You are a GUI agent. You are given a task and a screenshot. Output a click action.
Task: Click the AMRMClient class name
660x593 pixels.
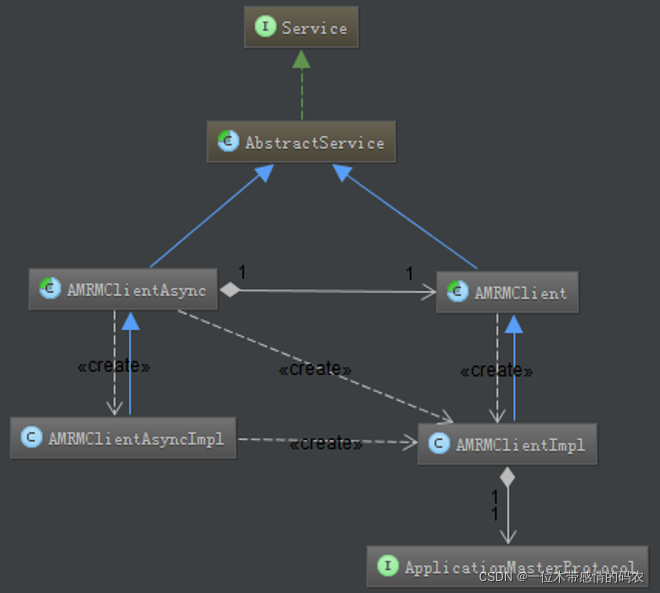(x=520, y=293)
